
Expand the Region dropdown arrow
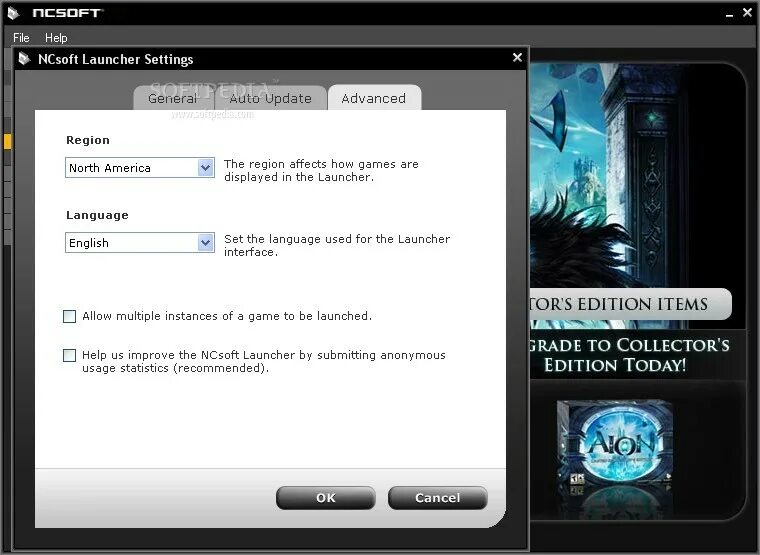pyautogui.click(x=206, y=168)
